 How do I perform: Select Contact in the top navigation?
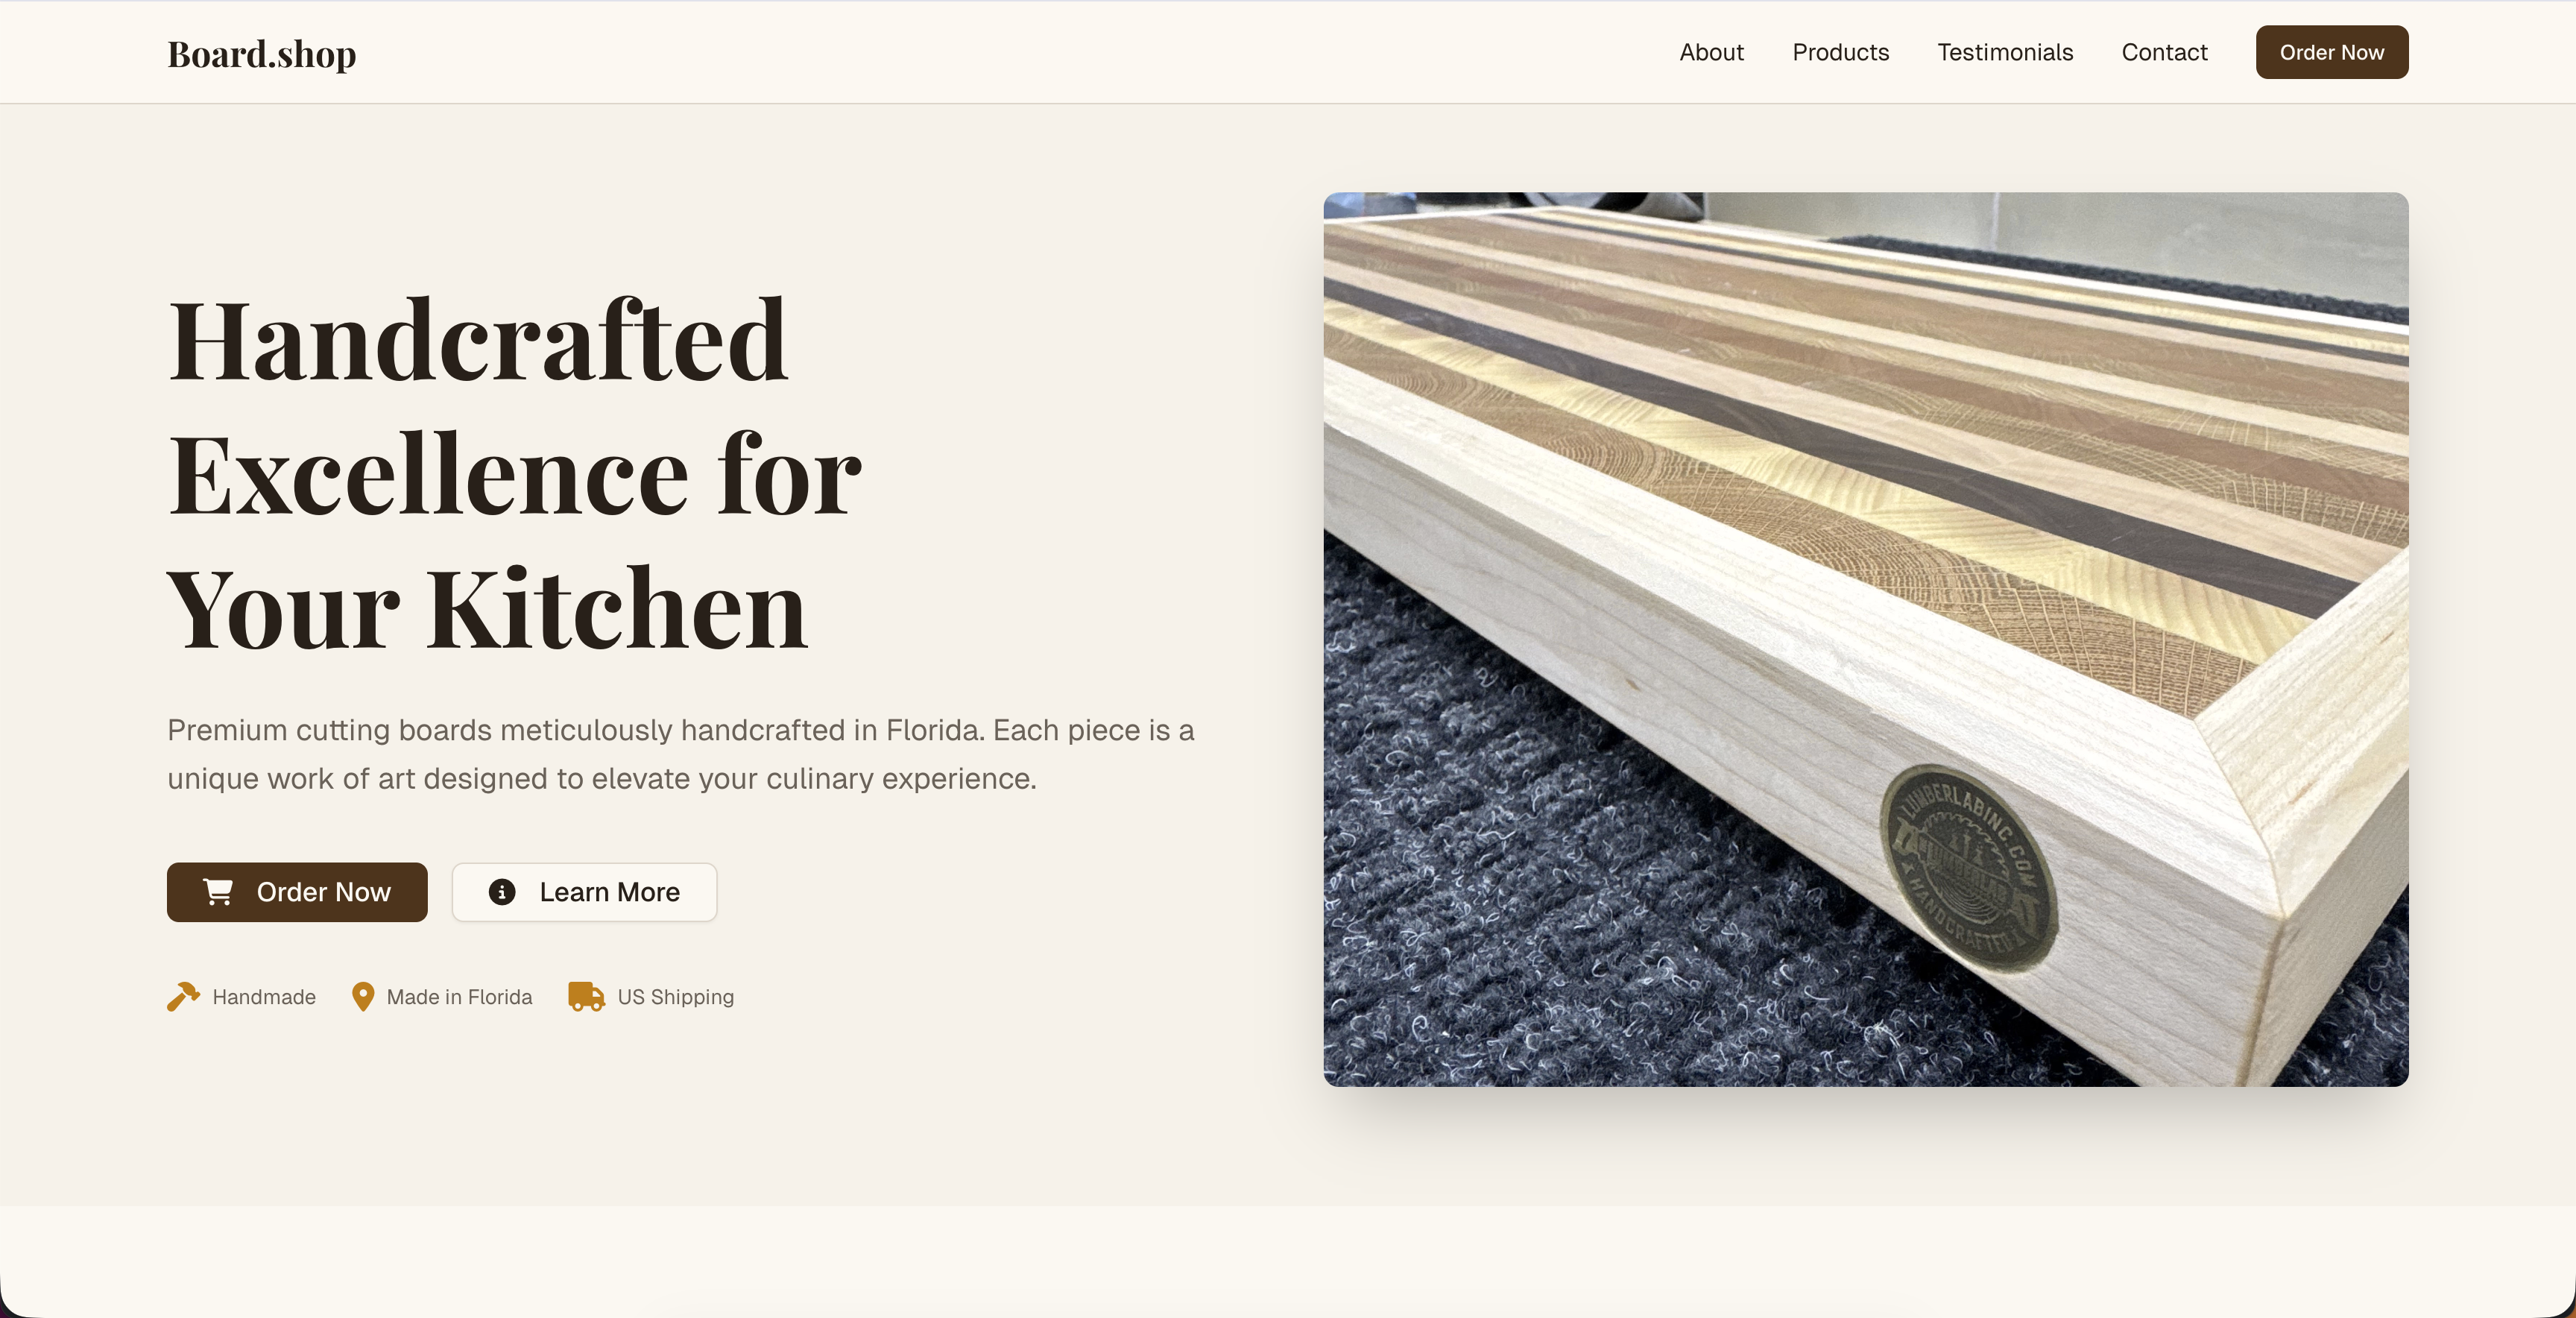[2164, 52]
